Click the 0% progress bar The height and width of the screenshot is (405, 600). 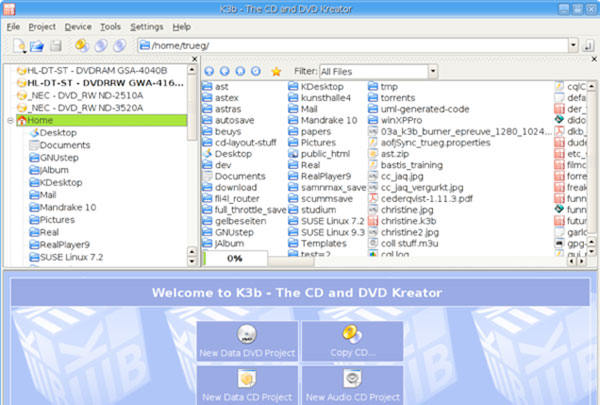tap(235, 258)
